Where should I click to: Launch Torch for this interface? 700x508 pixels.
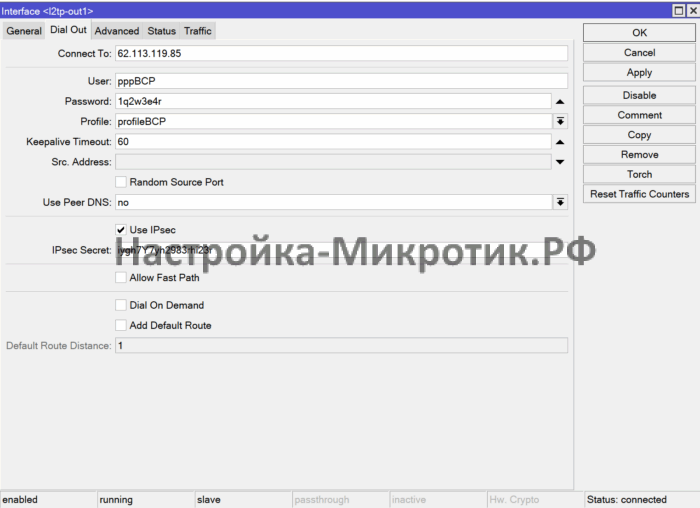coord(639,174)
